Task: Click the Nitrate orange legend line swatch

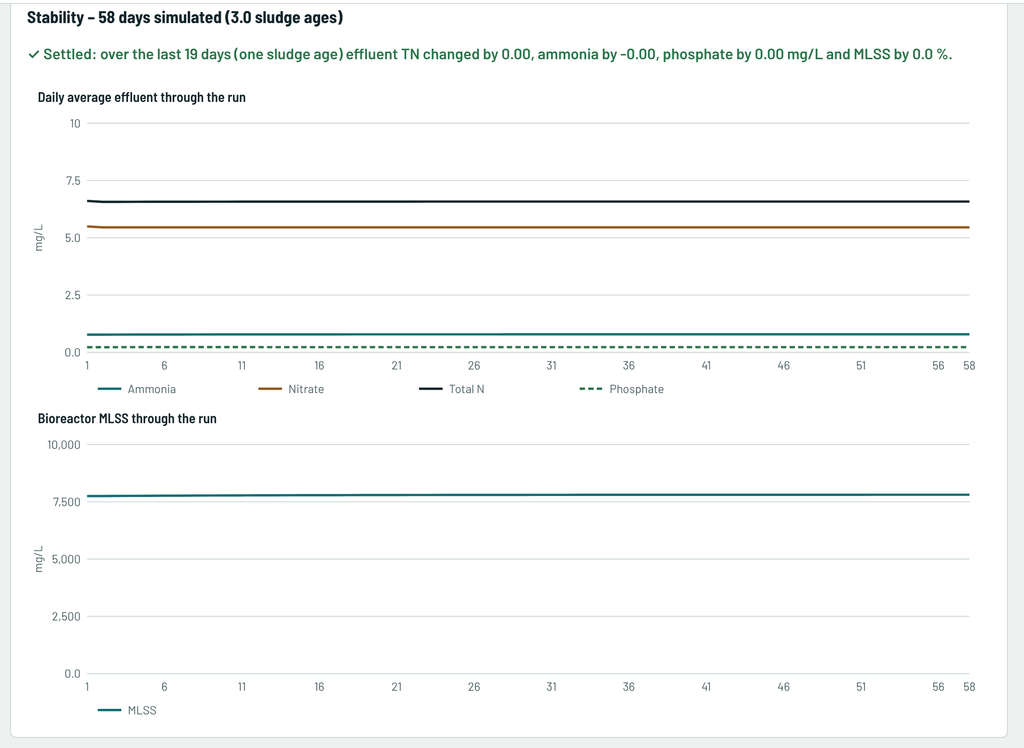Action: point(270,389)
